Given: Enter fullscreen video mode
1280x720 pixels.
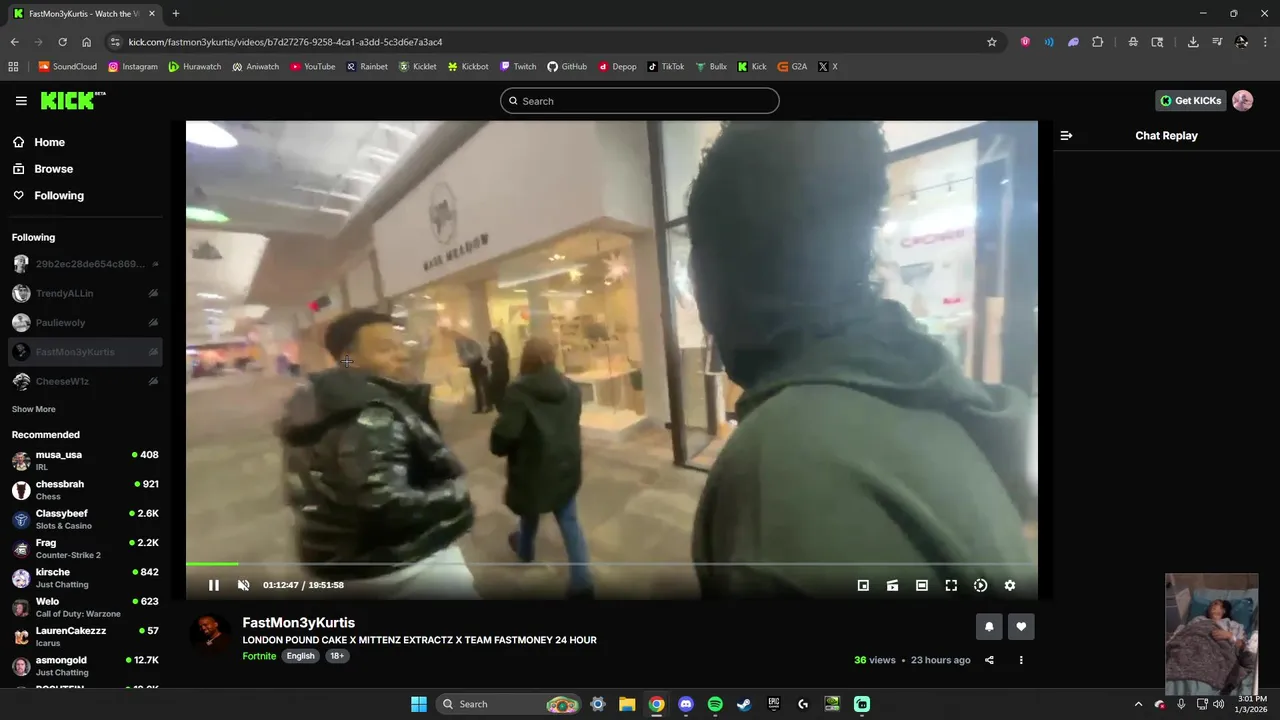Looking at the screenshot, I should 951,585.
